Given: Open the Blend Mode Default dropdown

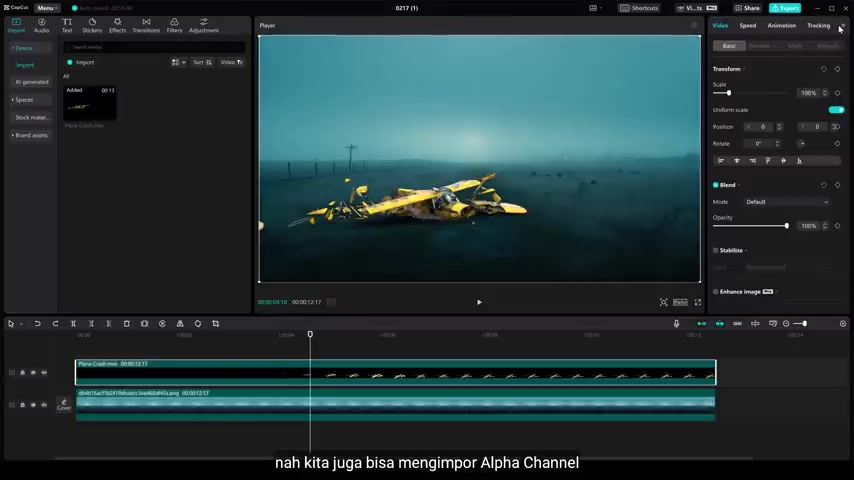Looking at the screenshot, I should coord(787,202).
